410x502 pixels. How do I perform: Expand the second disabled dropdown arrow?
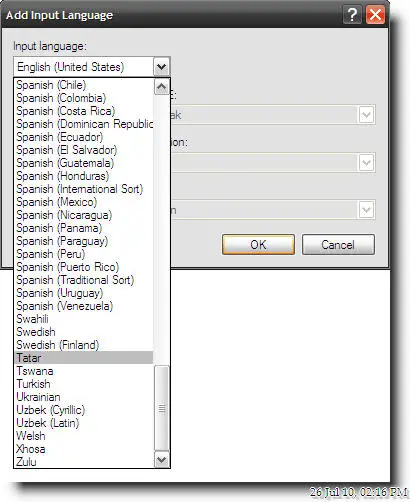point(366,163)
